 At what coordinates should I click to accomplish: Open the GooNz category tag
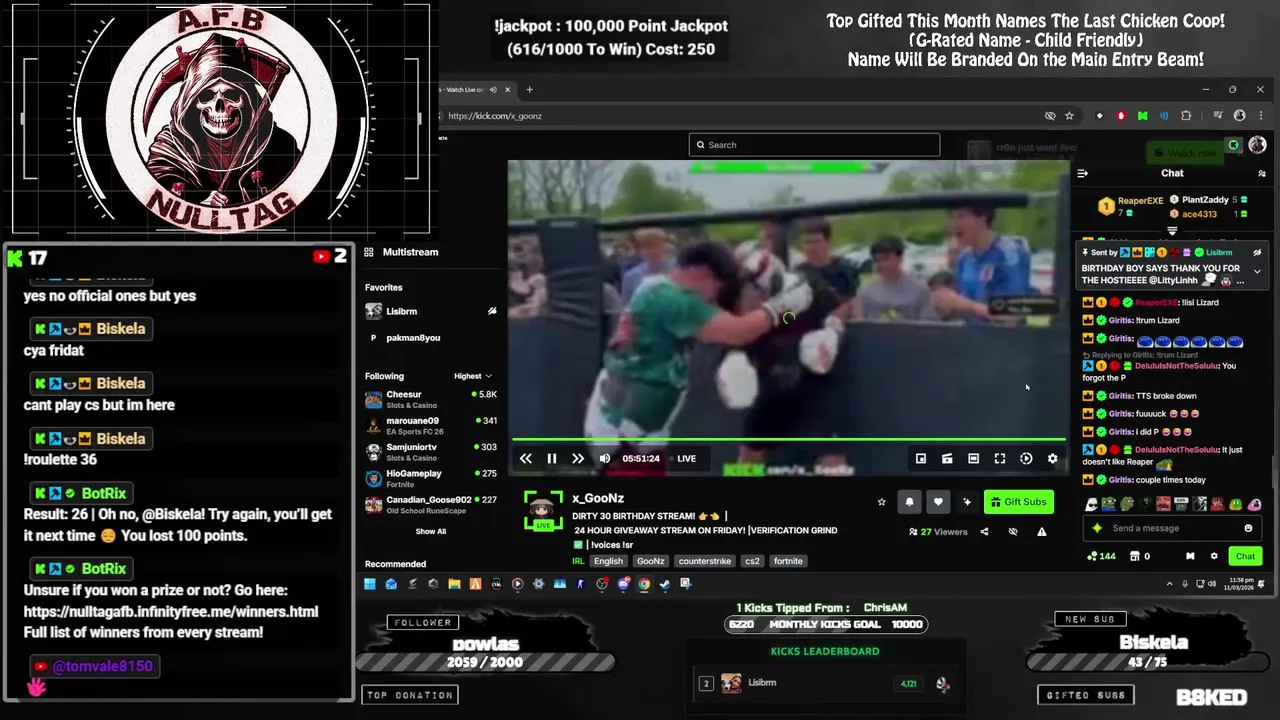(650, 561)
